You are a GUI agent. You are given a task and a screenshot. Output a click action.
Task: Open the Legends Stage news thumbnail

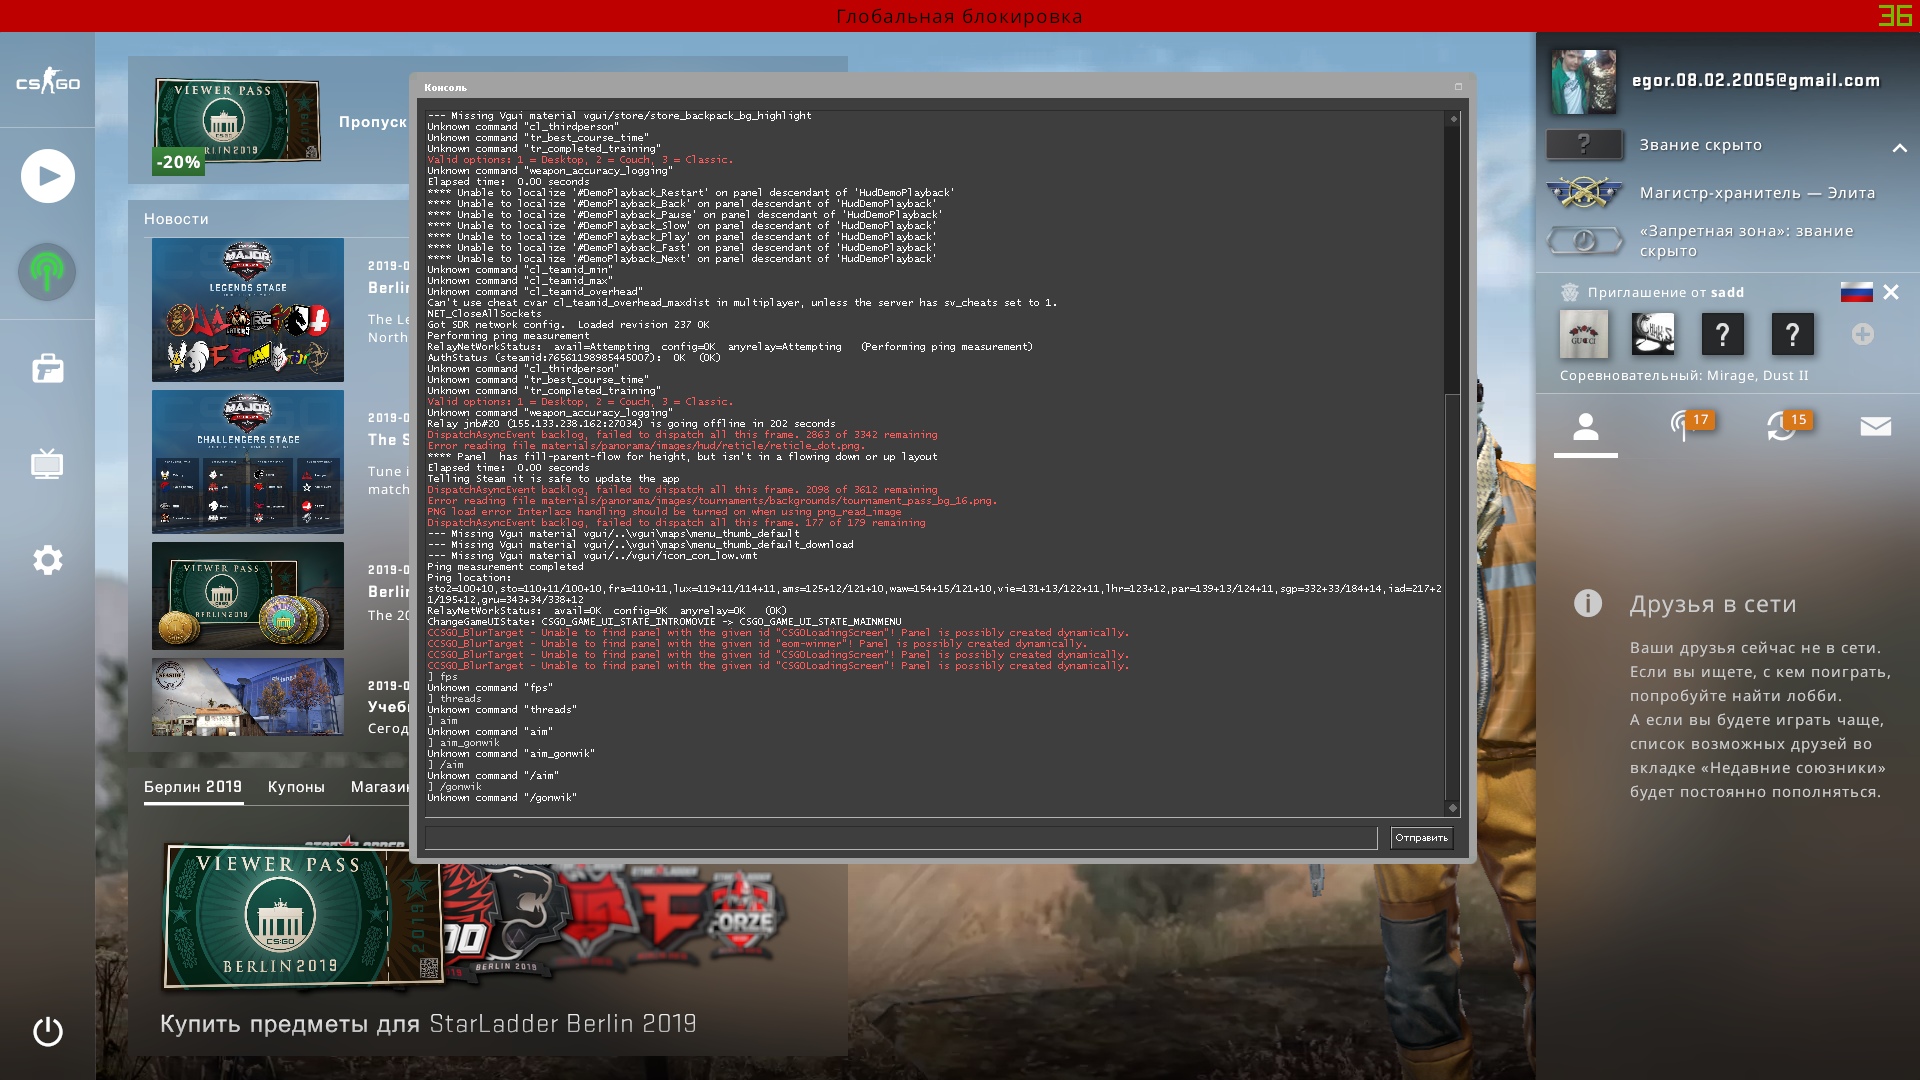pyautogui.click(x=248, y=310)
